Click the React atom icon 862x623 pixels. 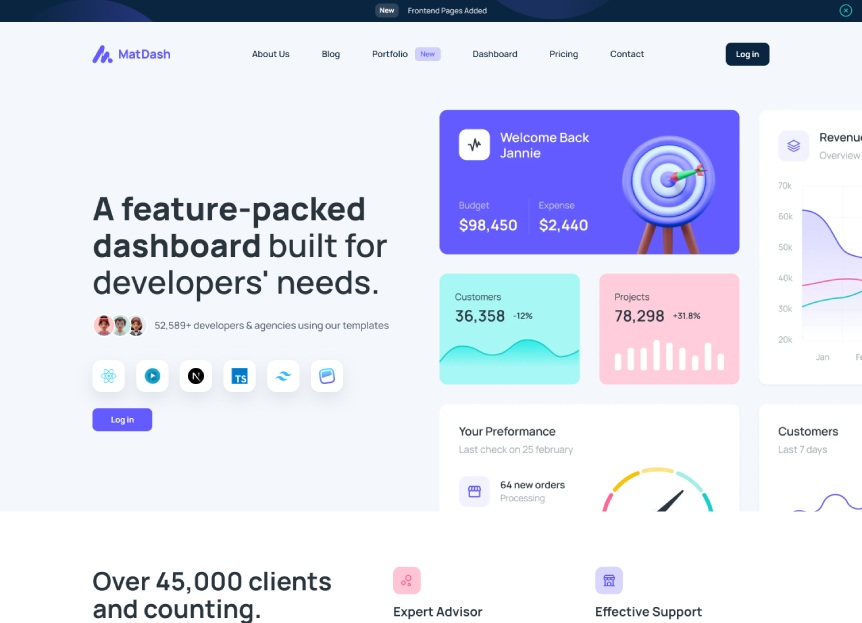click(x=109, y=376)
